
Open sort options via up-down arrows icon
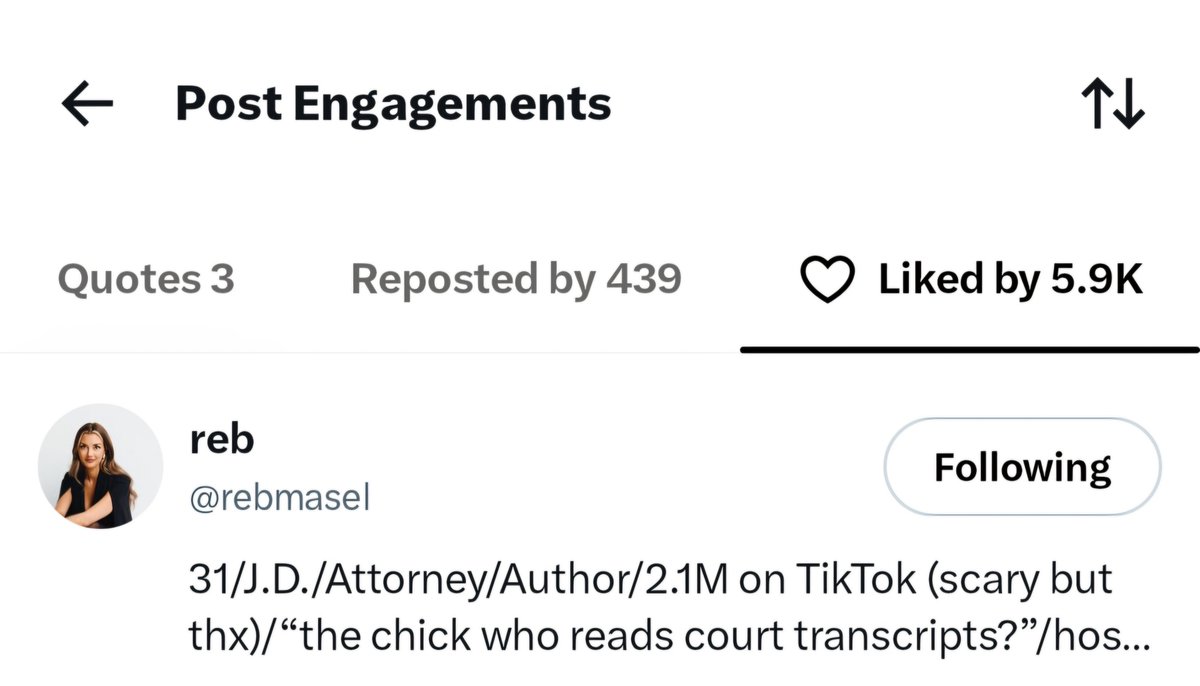coord(1113,104)
